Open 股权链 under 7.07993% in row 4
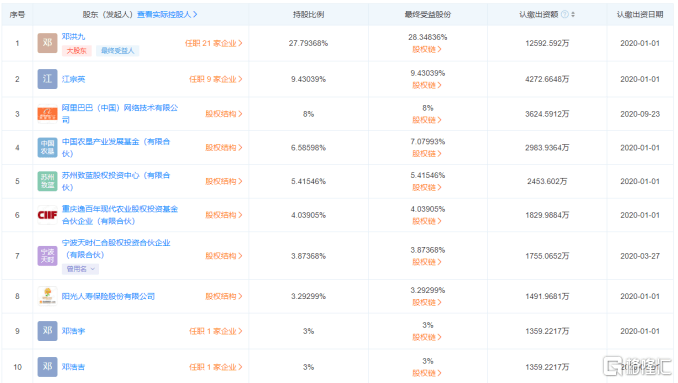Viewport: 678px width, 383px height. [x=427, y=153]
